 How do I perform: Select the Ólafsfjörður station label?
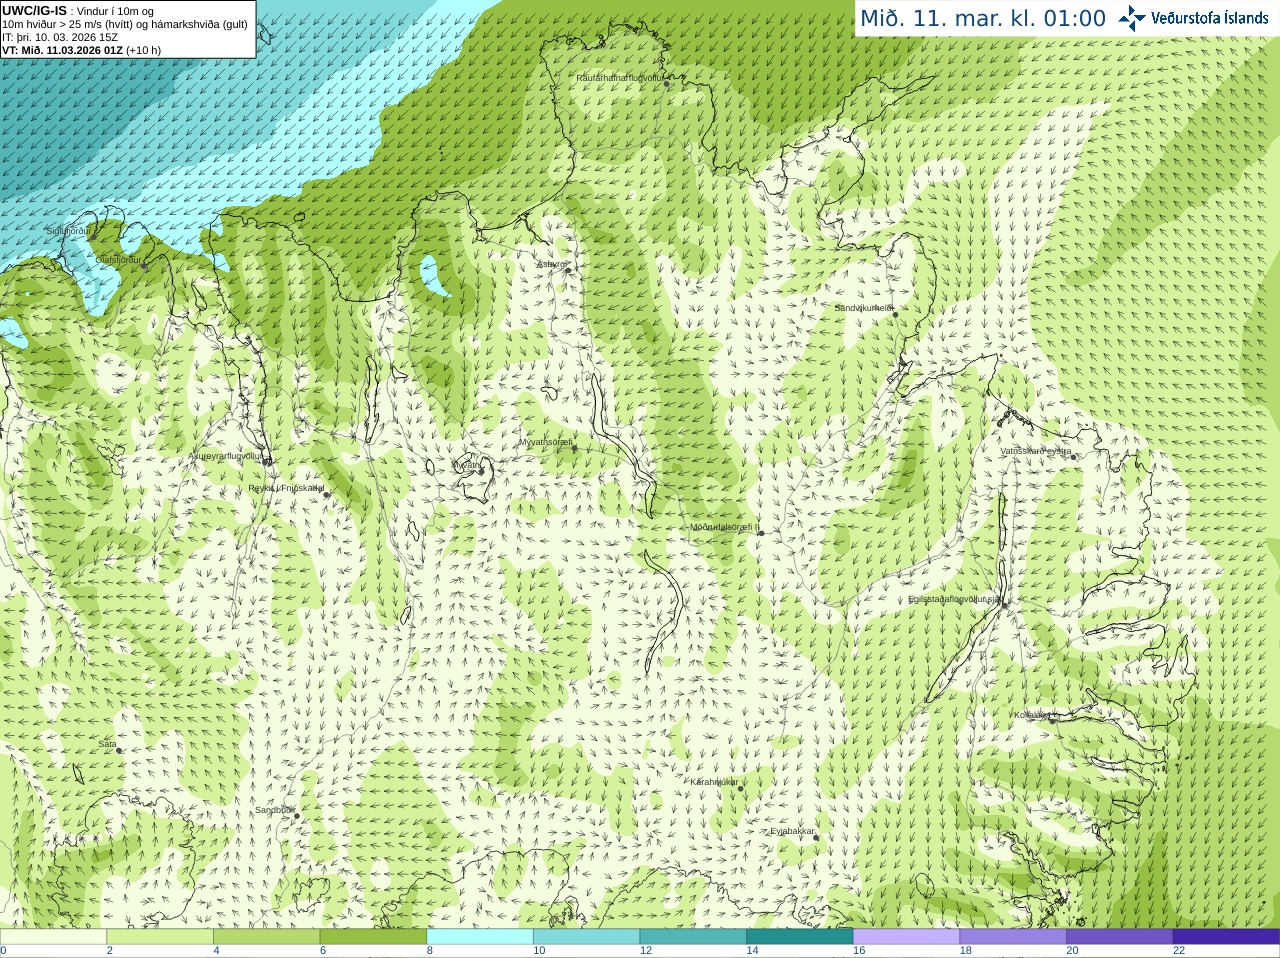119,260
